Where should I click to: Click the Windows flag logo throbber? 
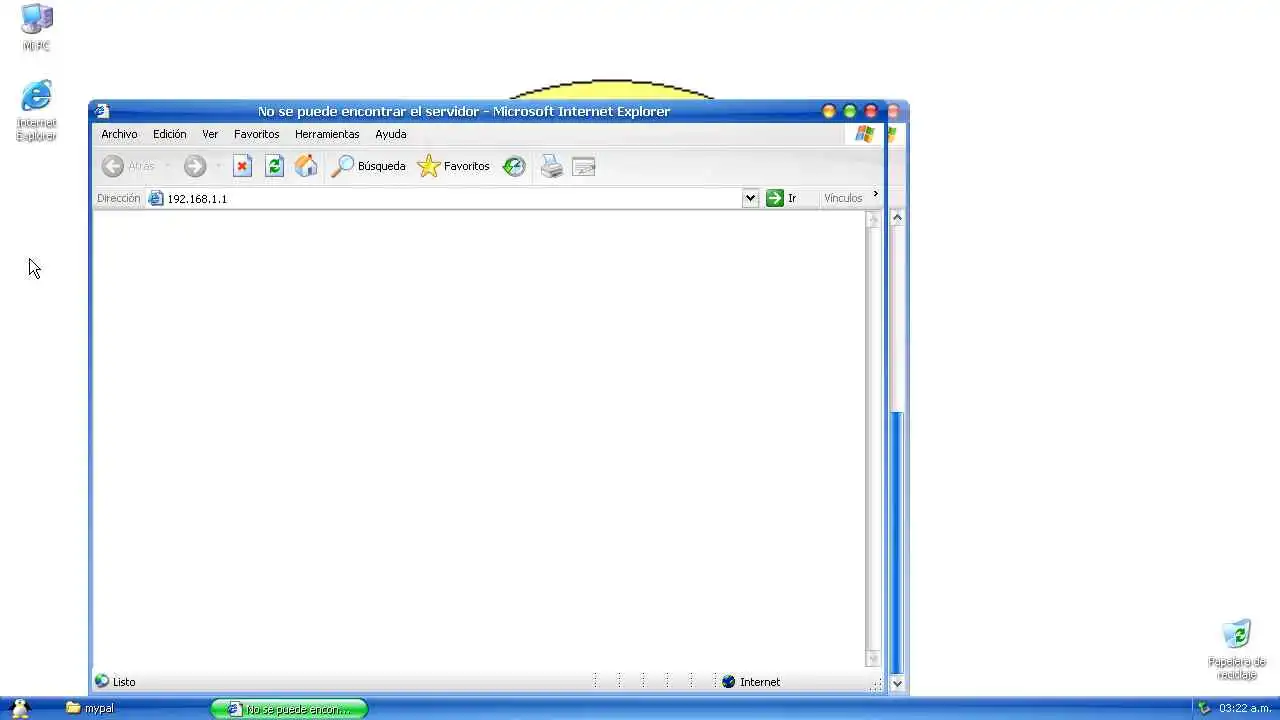[865, 134]
